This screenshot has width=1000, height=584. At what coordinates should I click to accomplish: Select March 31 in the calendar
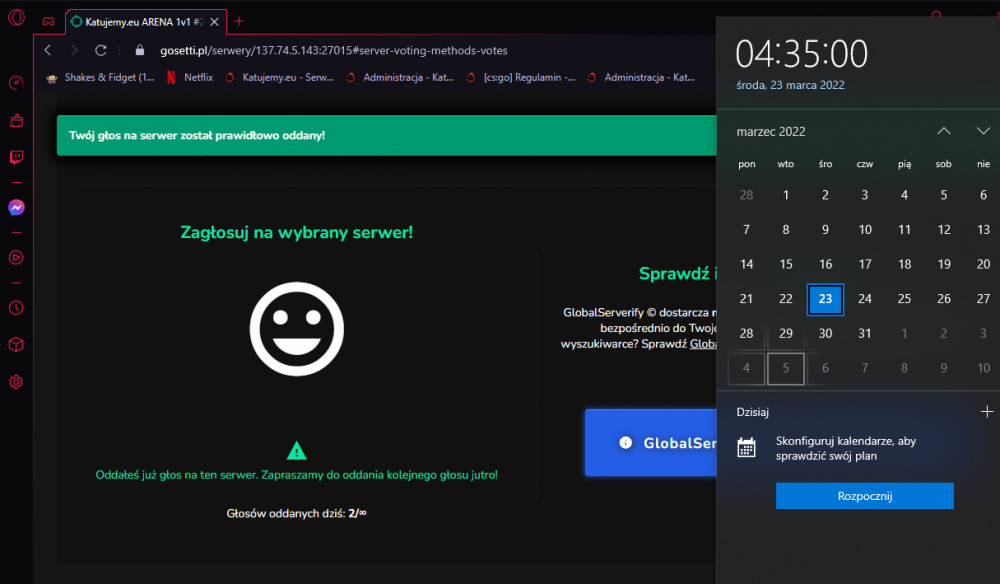865,333
